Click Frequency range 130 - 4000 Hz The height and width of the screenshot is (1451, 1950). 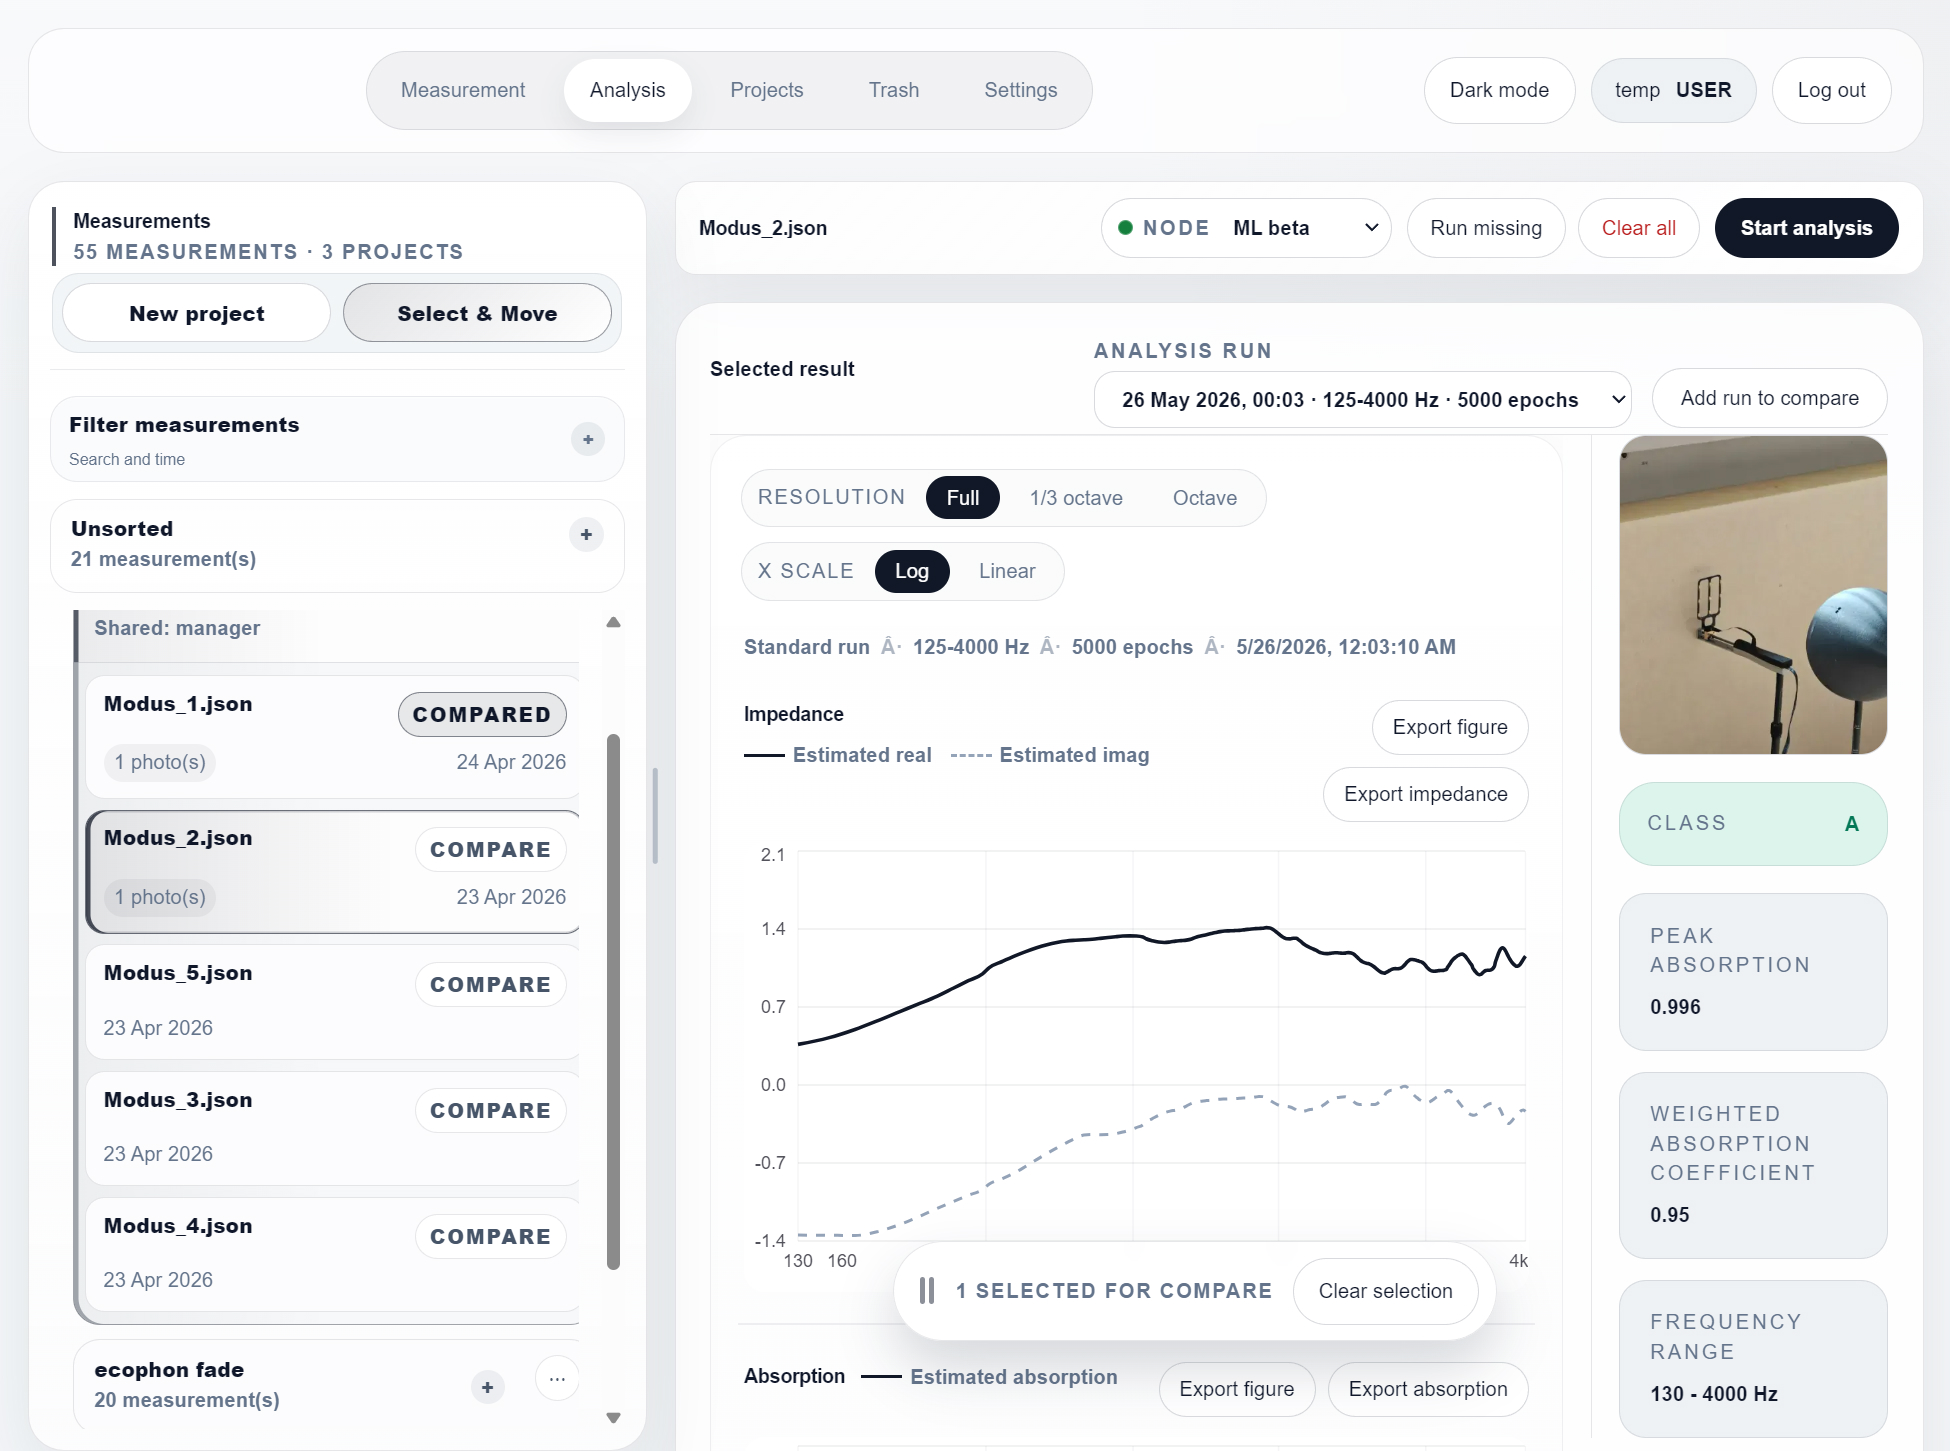click(1713, 1394)
